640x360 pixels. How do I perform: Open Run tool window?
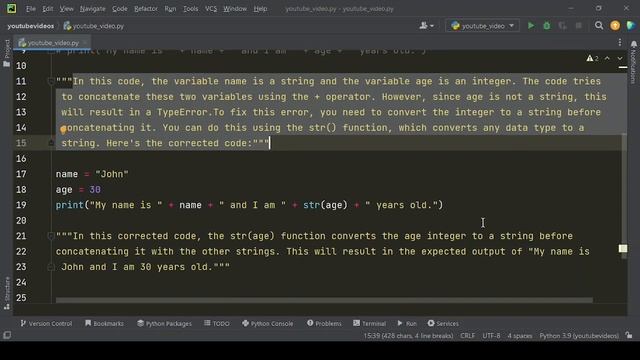coord(407,323)
